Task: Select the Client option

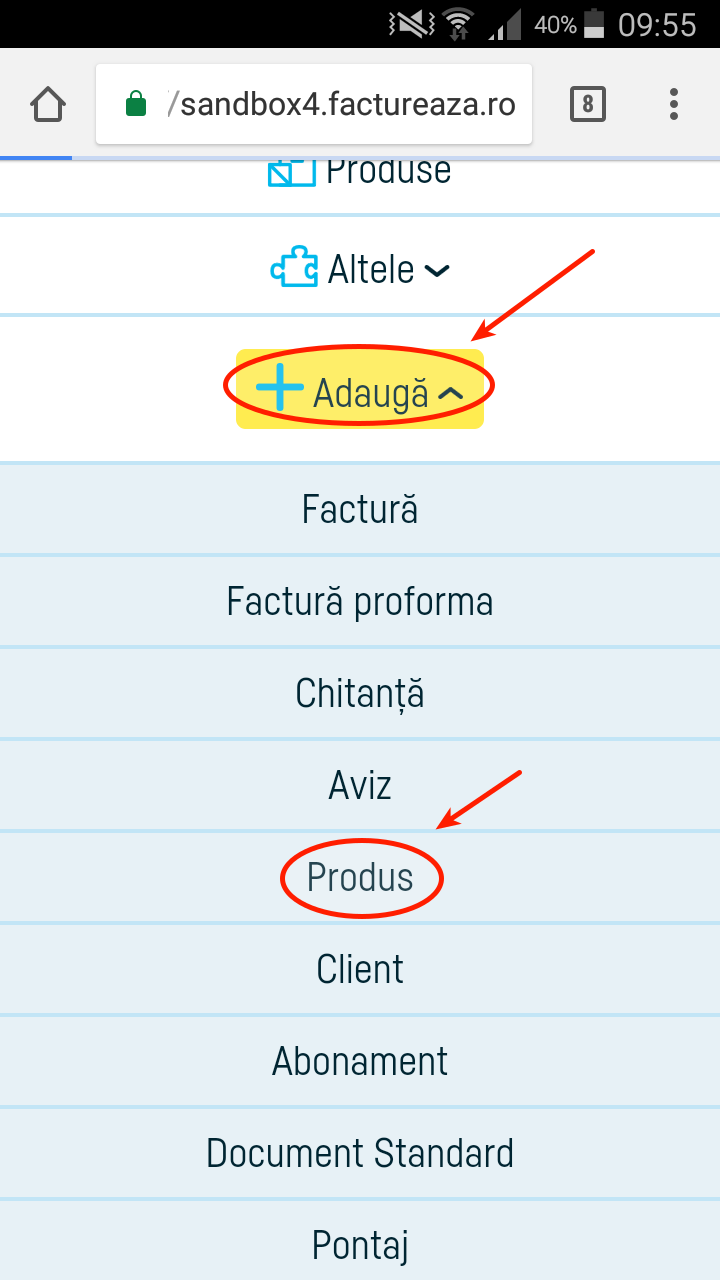Action: (360, 968)
